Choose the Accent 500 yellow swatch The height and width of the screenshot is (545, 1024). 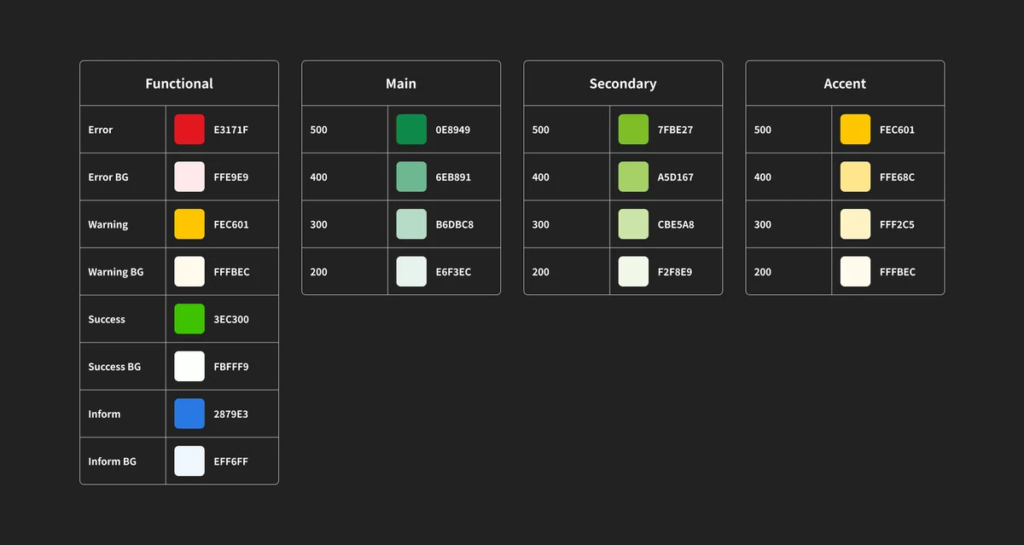tap(856, 129)
